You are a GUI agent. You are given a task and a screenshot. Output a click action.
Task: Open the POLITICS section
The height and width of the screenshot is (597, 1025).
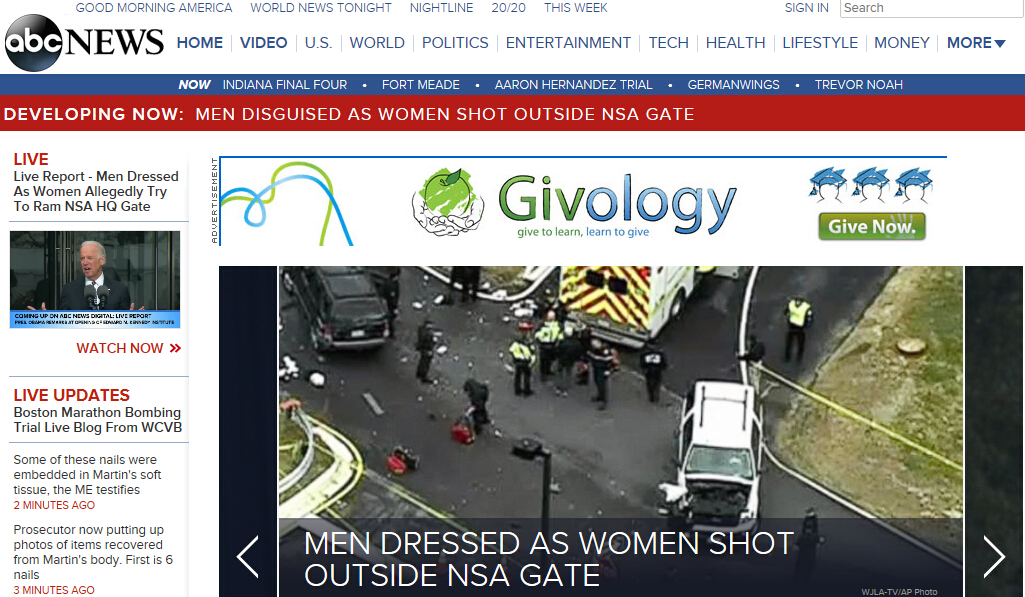coord(455,43)
